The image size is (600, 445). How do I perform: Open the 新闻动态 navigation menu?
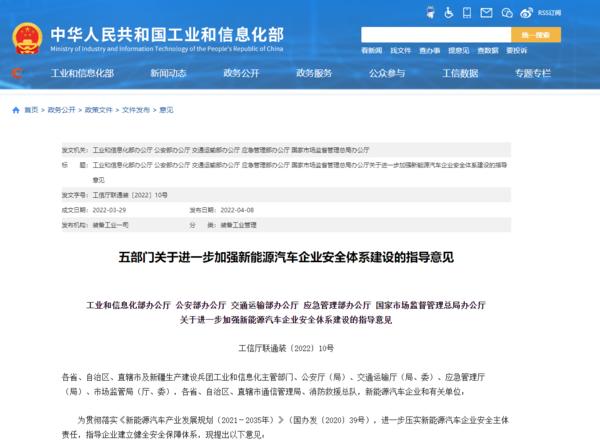[167, 72]
